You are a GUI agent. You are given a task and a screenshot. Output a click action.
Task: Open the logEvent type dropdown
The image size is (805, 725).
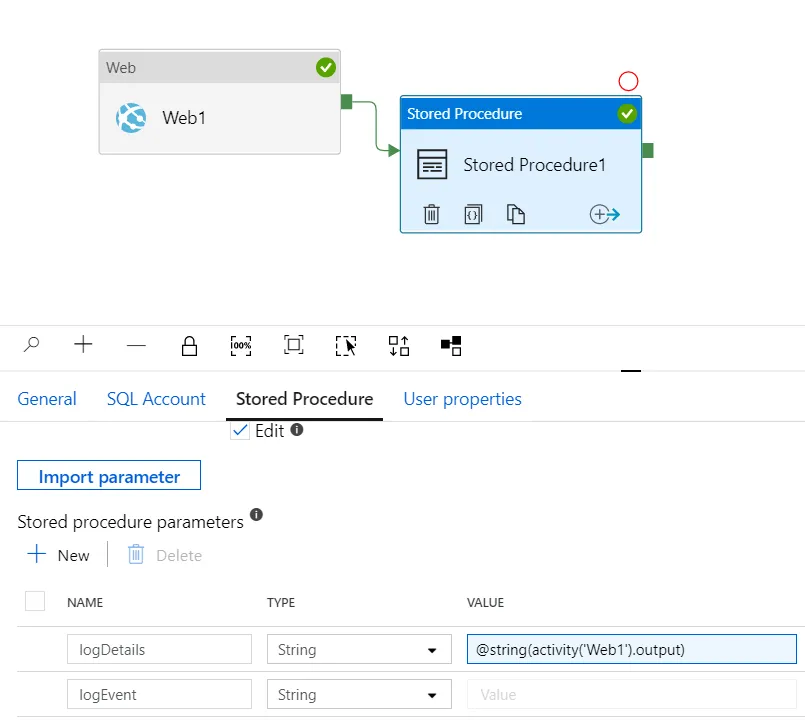[x=359, y=694]
